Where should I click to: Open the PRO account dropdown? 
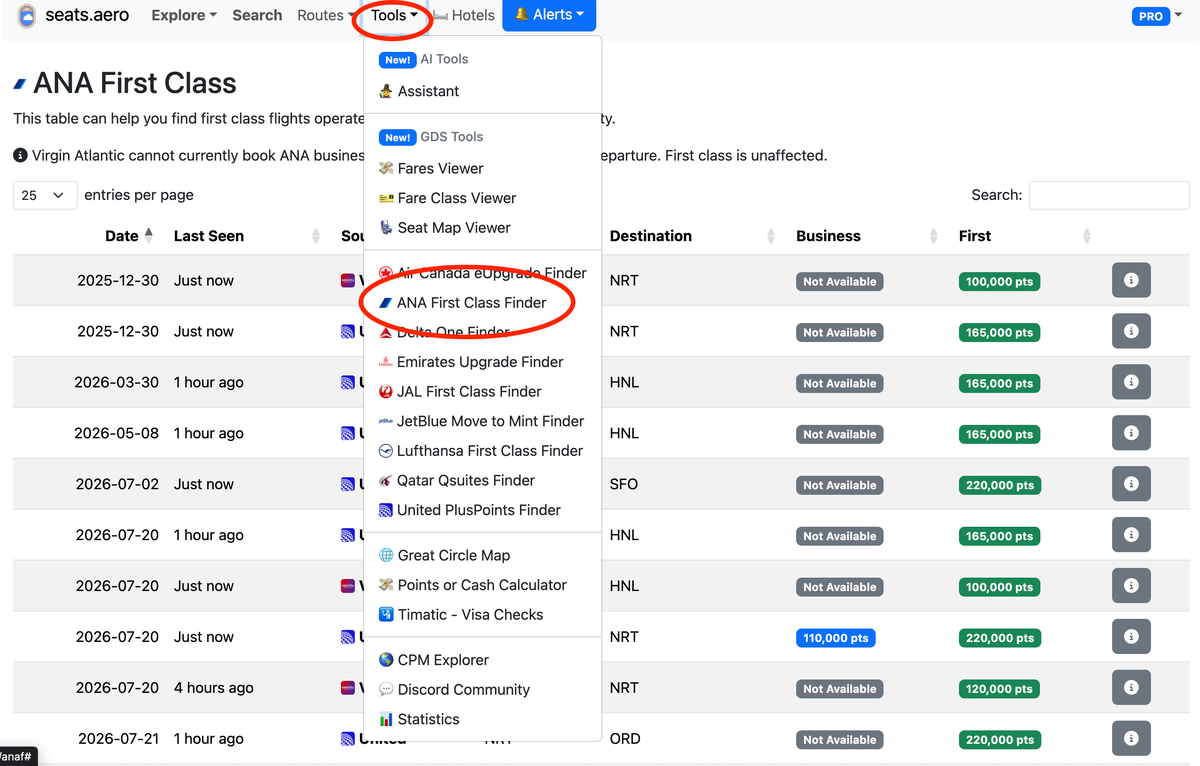[1157, 16]
